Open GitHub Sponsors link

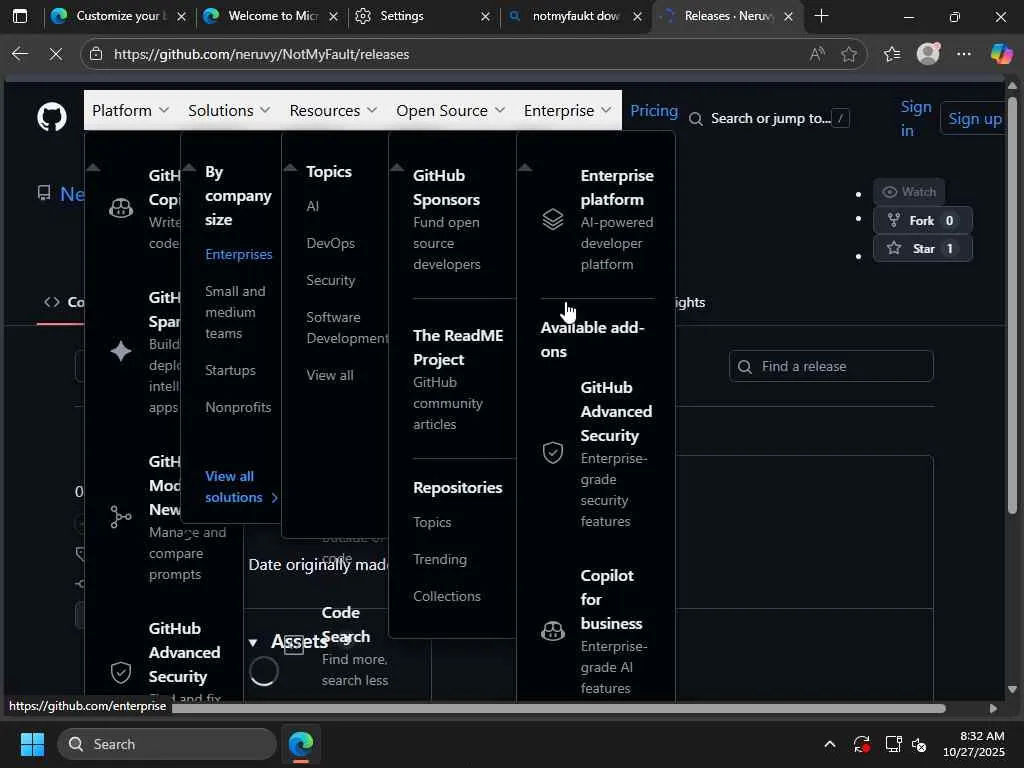pyautogui.click(x=446, y=187)
